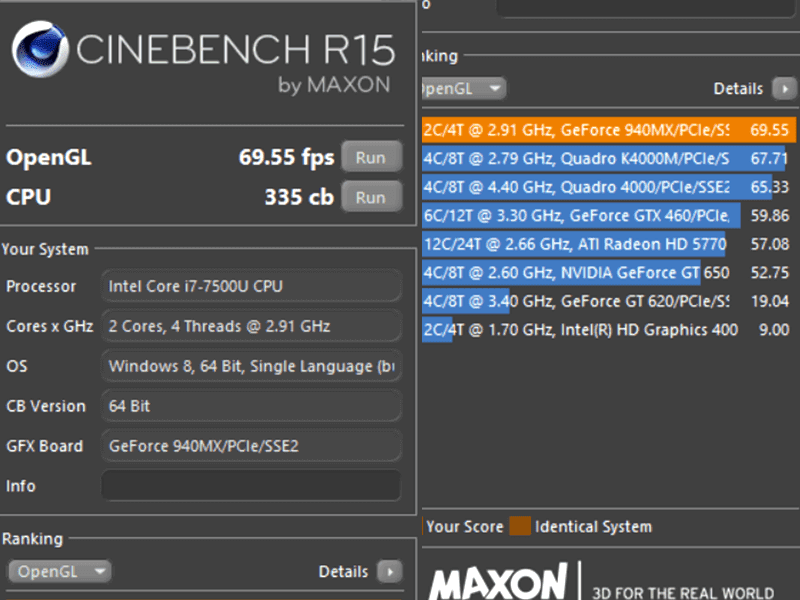This screenshot has width=800, height=600.
Task: Click the 'Your Score' legend label
Action: click(464, 527)
